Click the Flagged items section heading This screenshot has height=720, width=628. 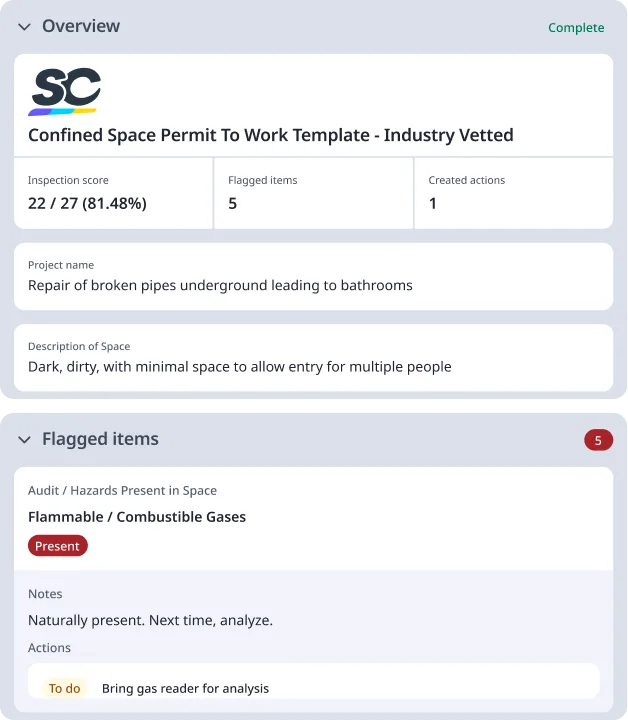(x=100, y=440)
